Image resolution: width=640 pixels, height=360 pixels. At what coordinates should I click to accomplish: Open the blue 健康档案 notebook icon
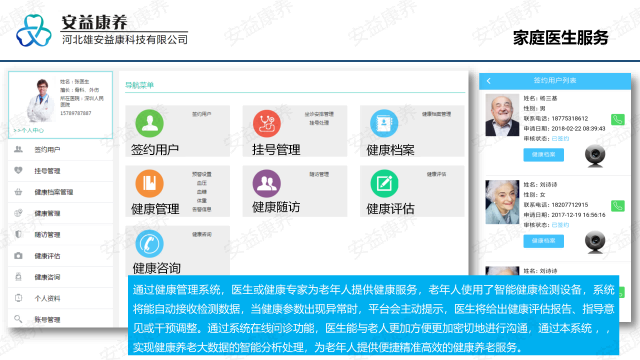(x=384, y=123)
